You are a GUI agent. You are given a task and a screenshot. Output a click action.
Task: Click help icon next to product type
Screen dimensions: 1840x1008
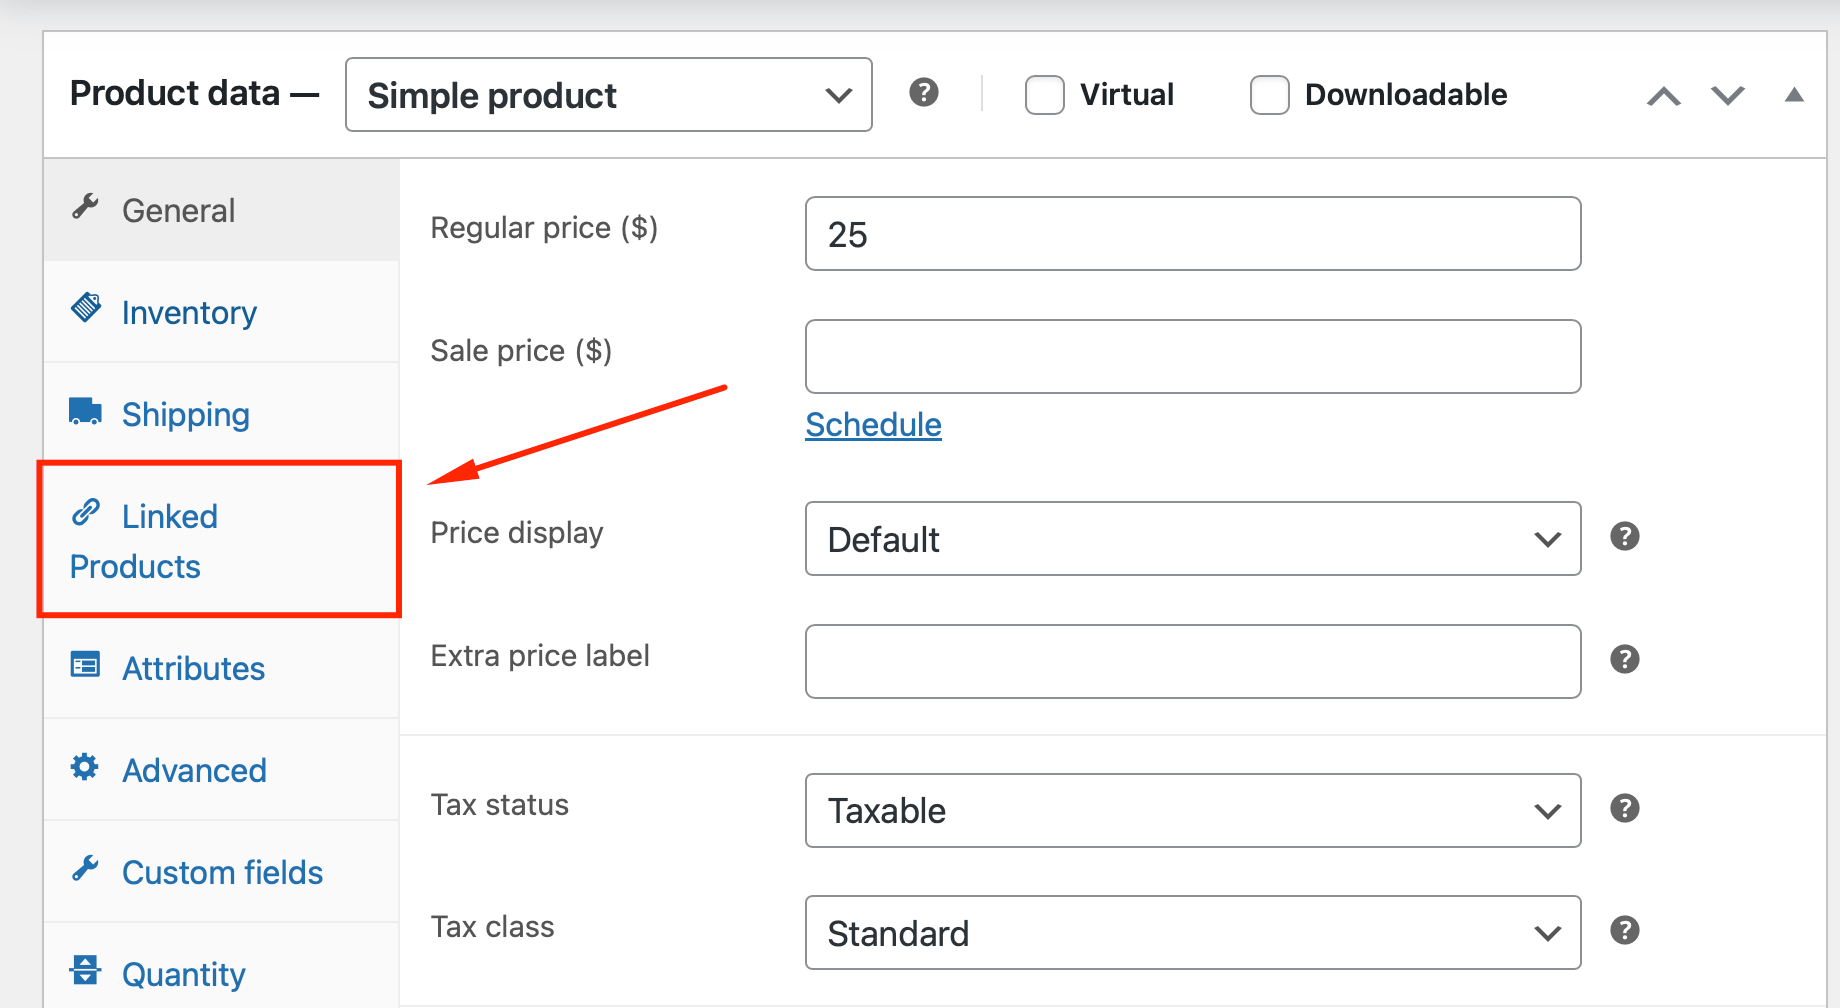point(924,93)
